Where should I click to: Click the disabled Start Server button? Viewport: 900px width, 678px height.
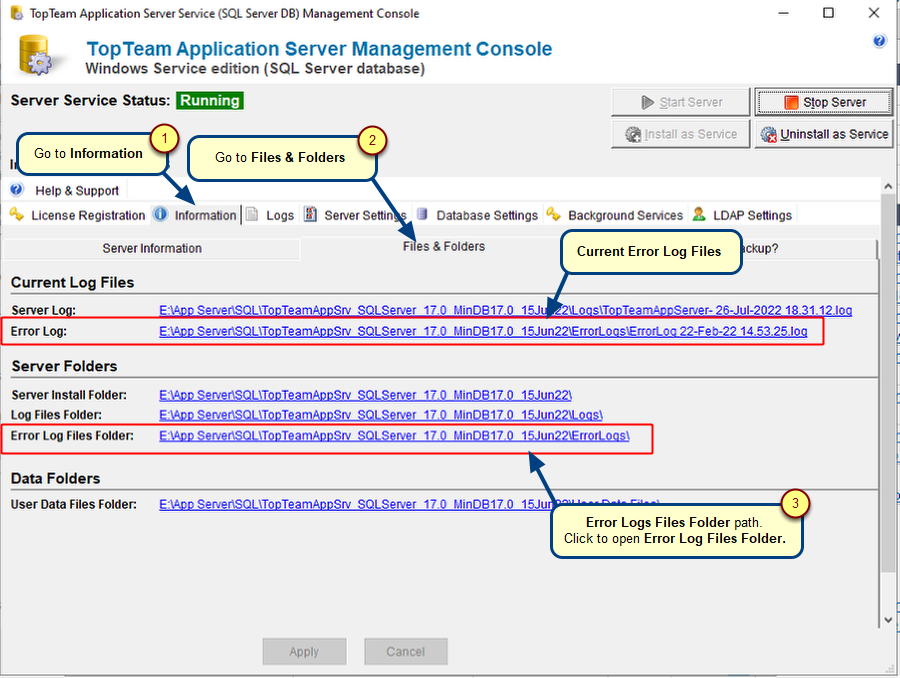tap(681, 102)
